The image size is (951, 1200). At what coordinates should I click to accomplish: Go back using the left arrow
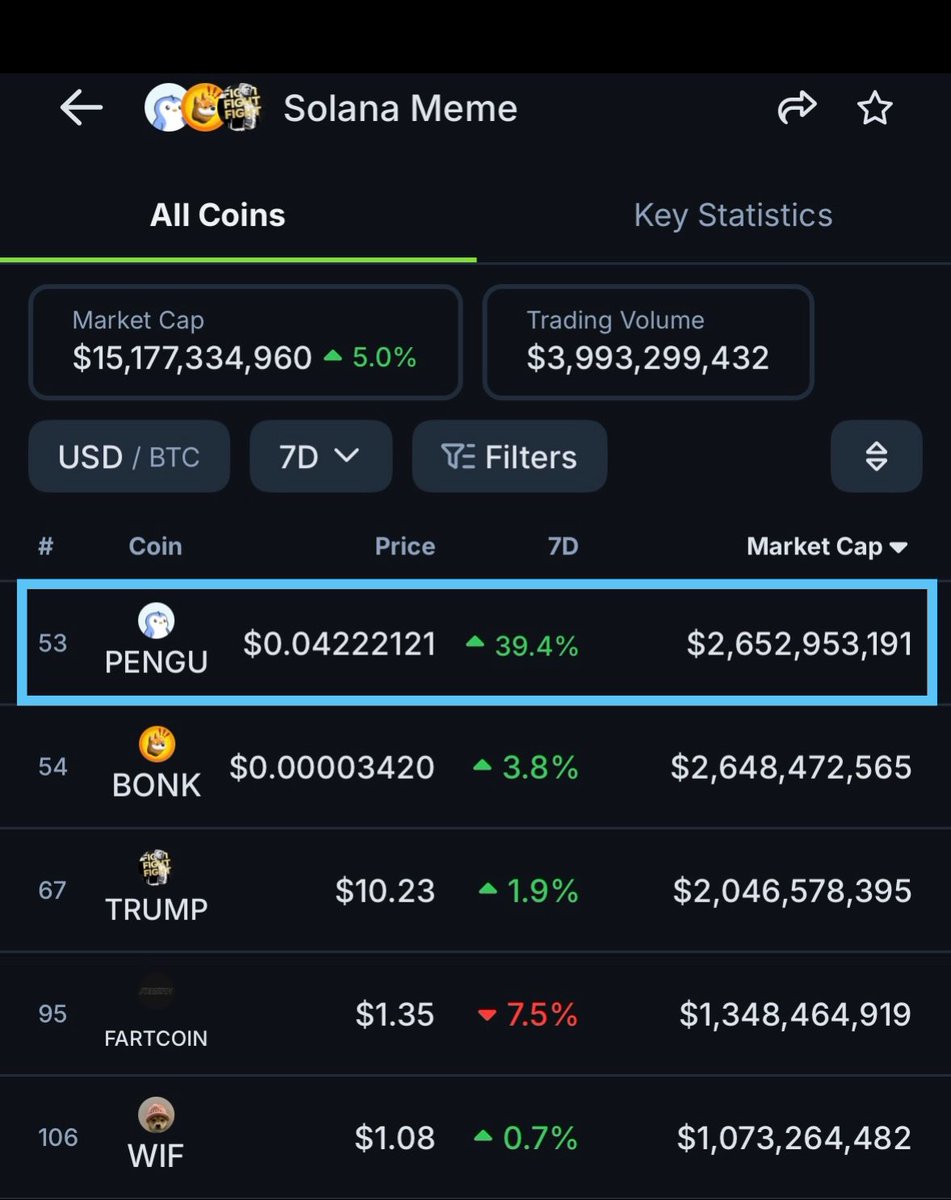coord(81,108)
